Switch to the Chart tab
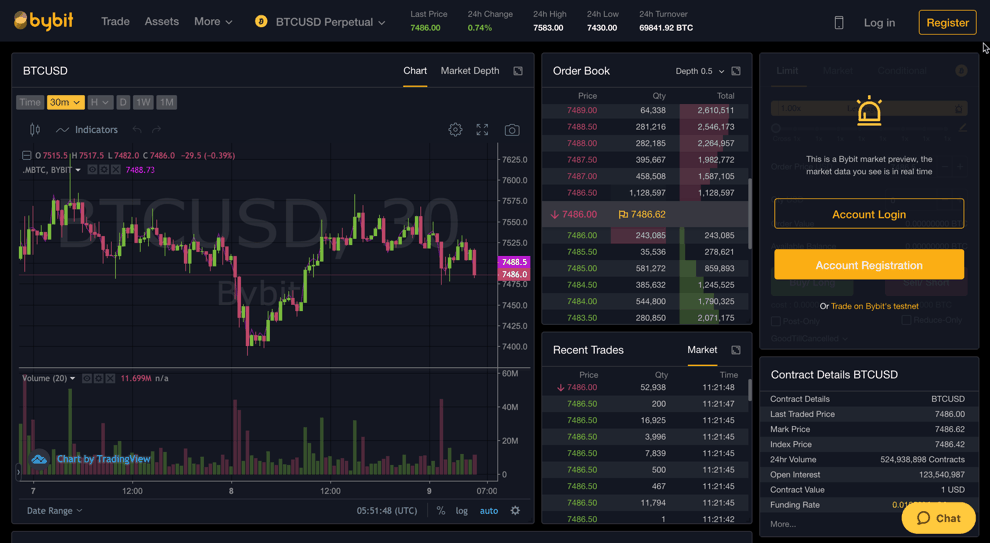Viewport: 990px width, 543px height. (415, 71)
